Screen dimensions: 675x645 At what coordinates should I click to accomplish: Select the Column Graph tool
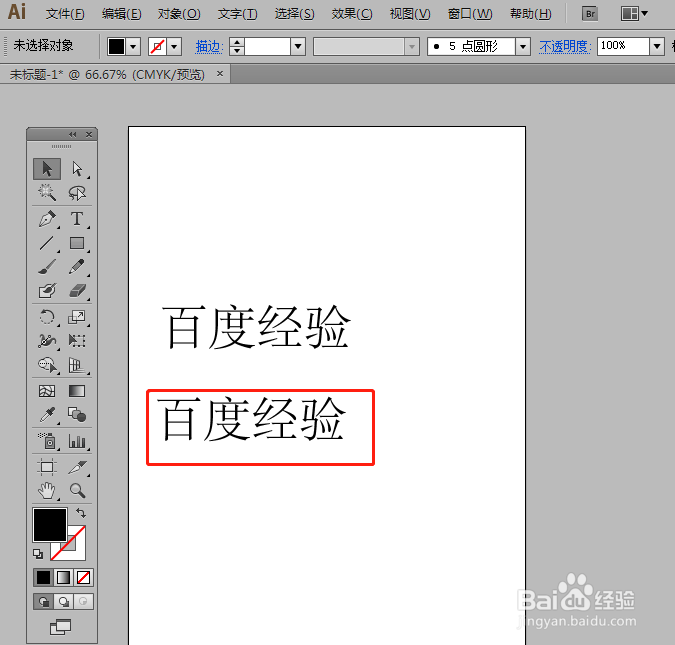(x=77, y=441)
